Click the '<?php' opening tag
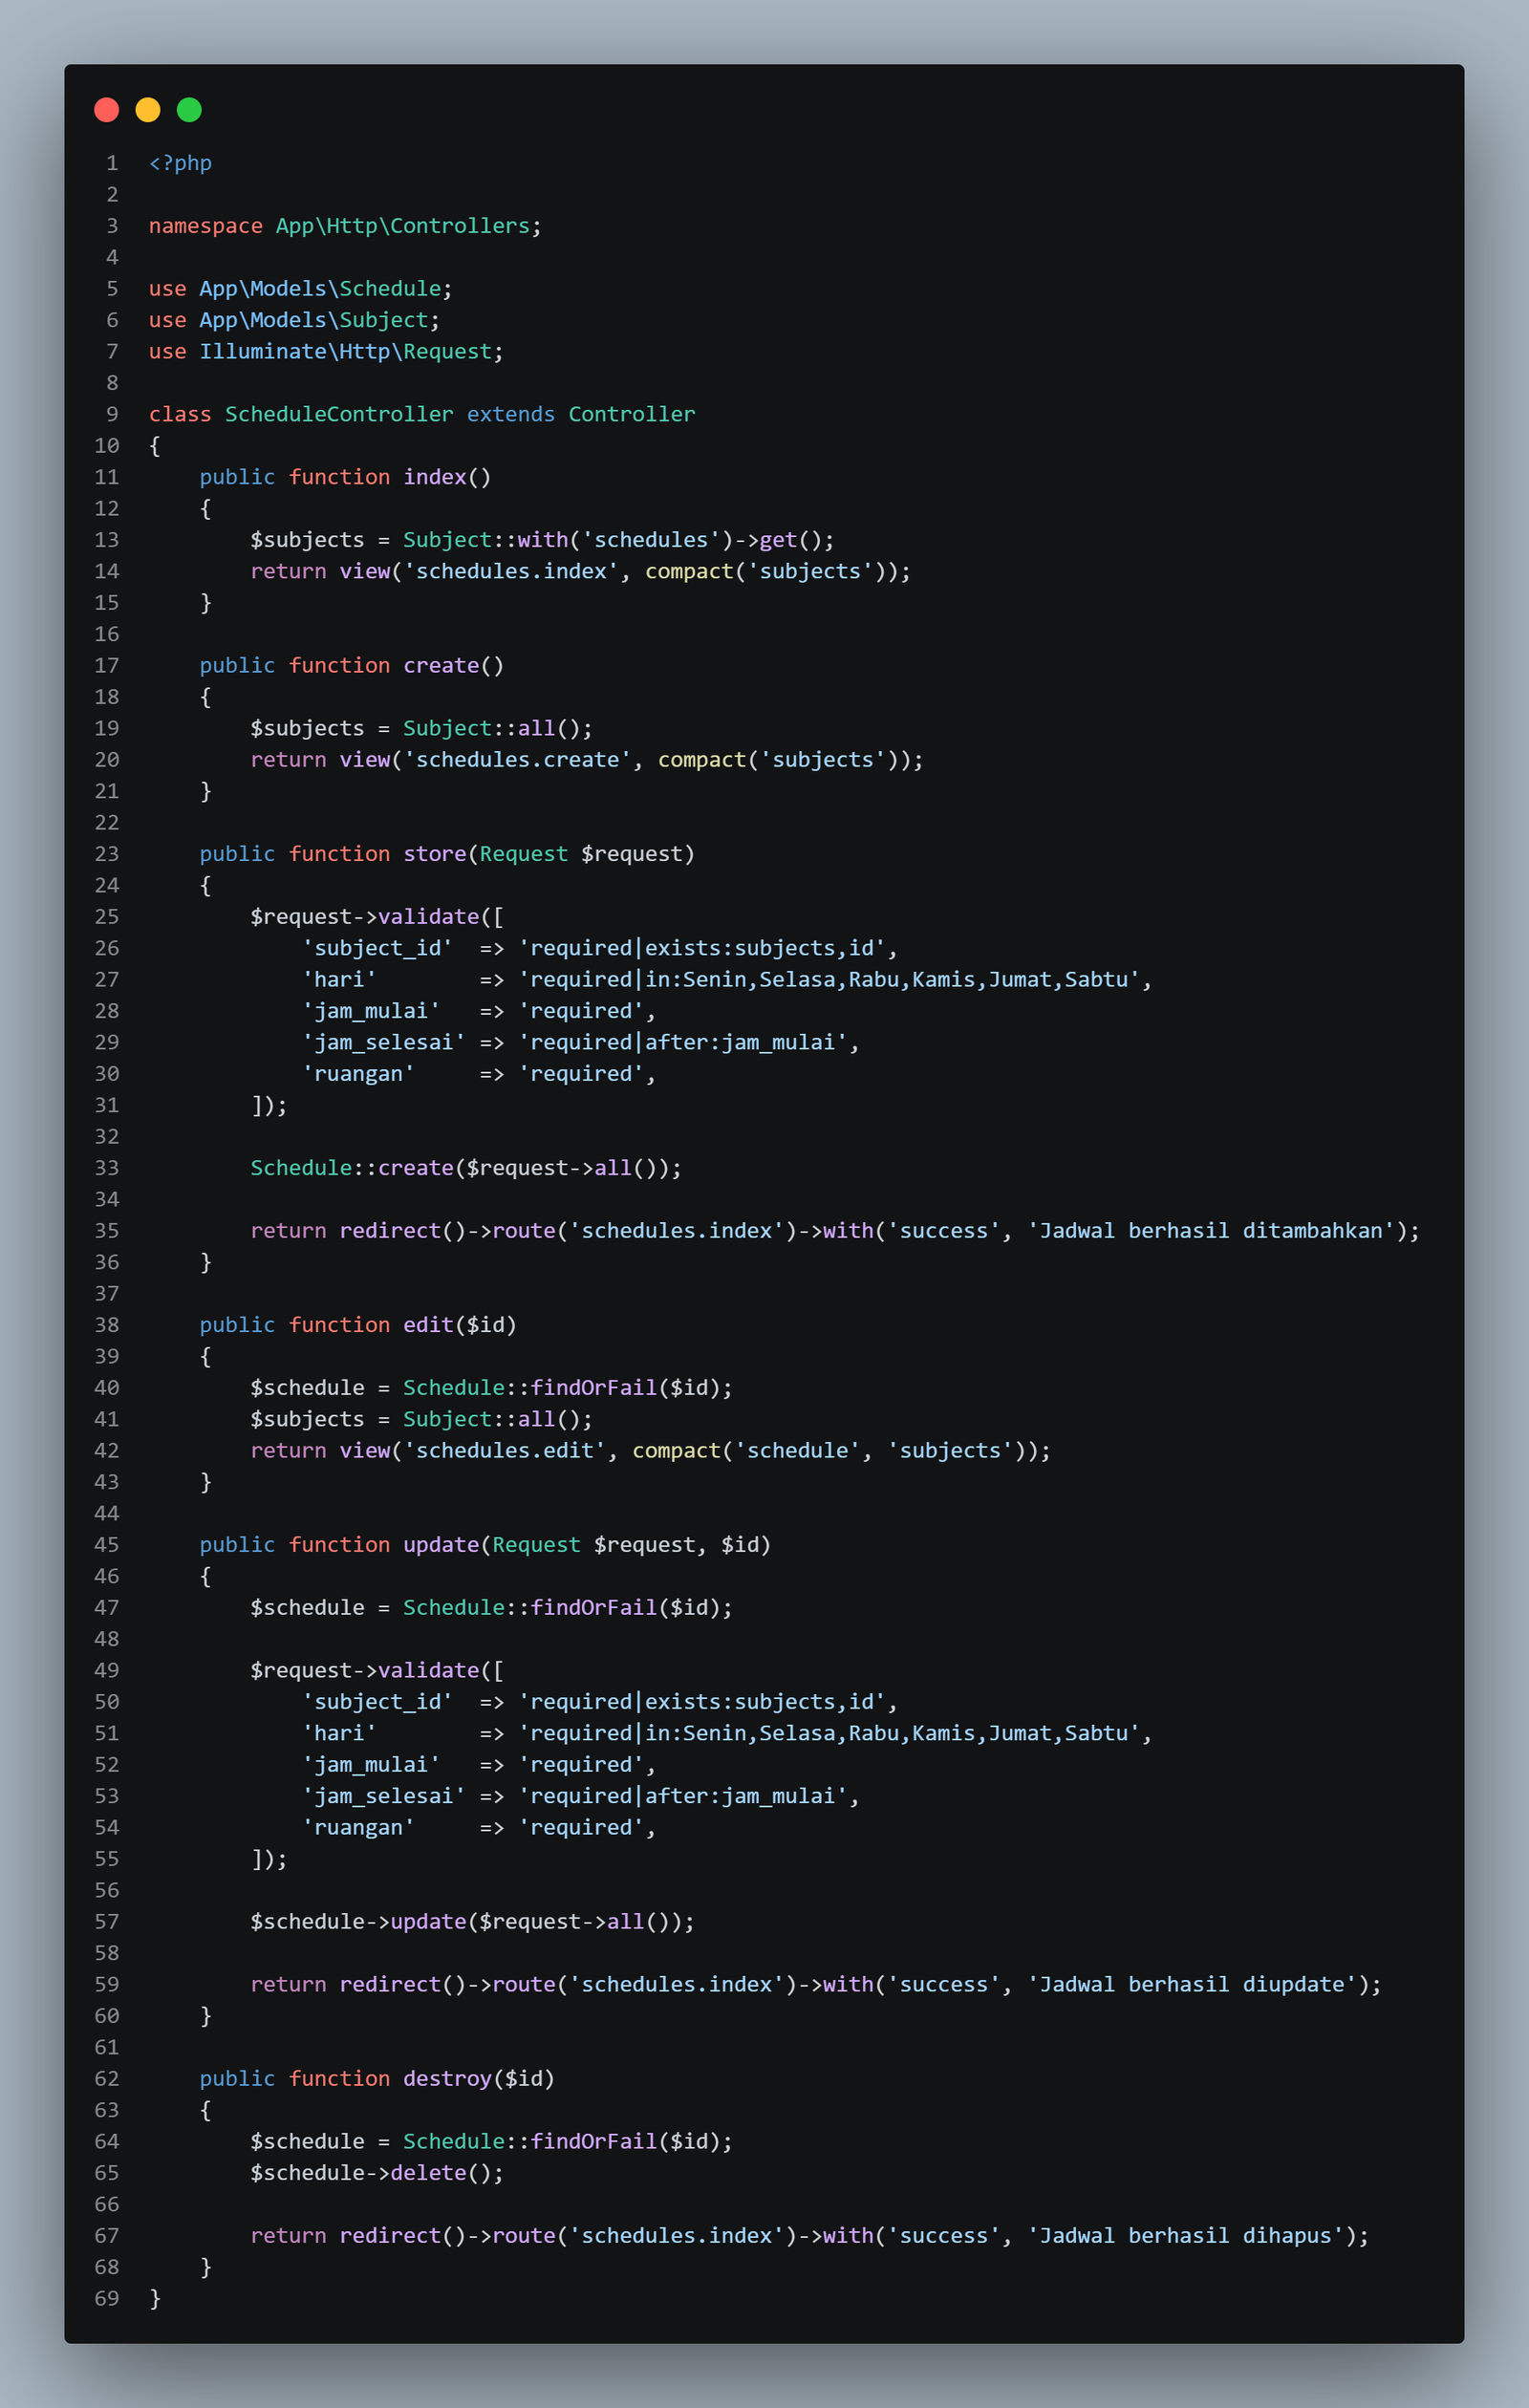Viewport: 1529px width, 2408px height. point(180,163)
